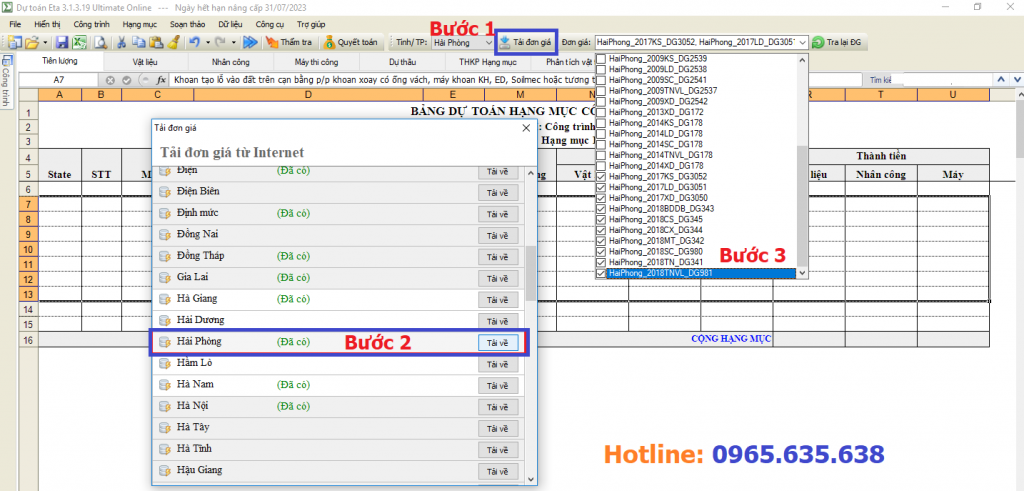Screen dimensions: 1024x491
Task: Collapse the Đơn giá combo box
Action: pyautogui.click(x=801, y=43)
